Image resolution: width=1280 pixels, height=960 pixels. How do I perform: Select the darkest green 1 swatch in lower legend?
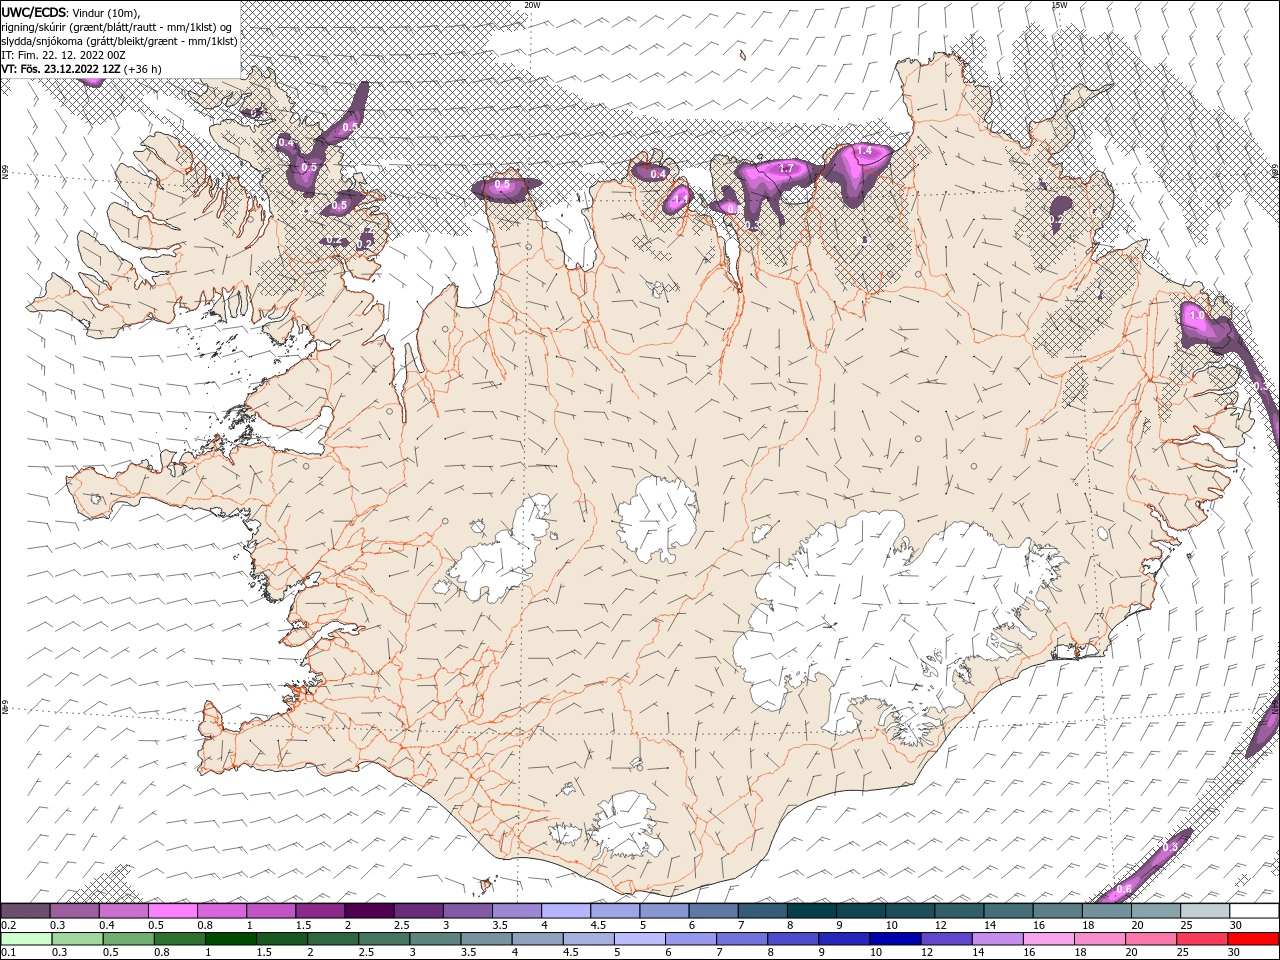230,939
